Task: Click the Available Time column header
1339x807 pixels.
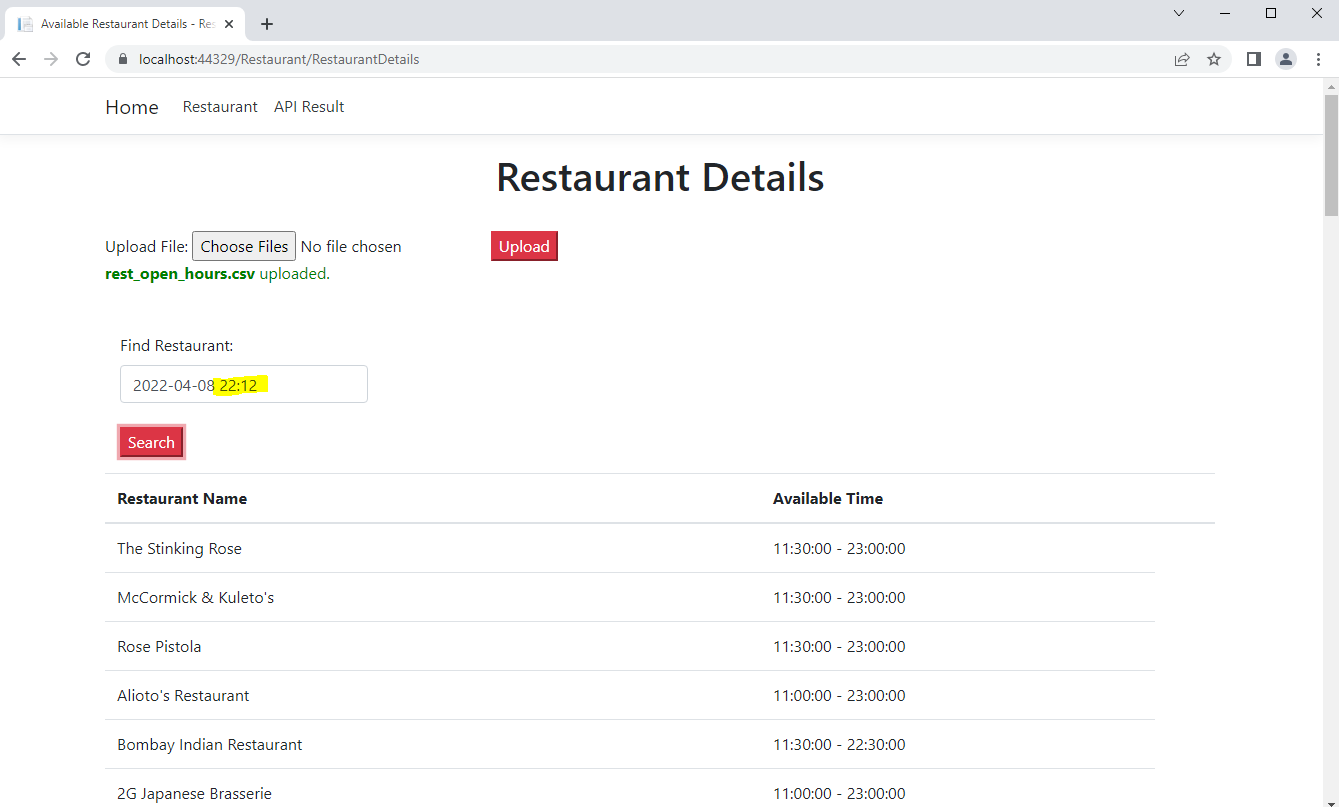Action: click(828, 498)
